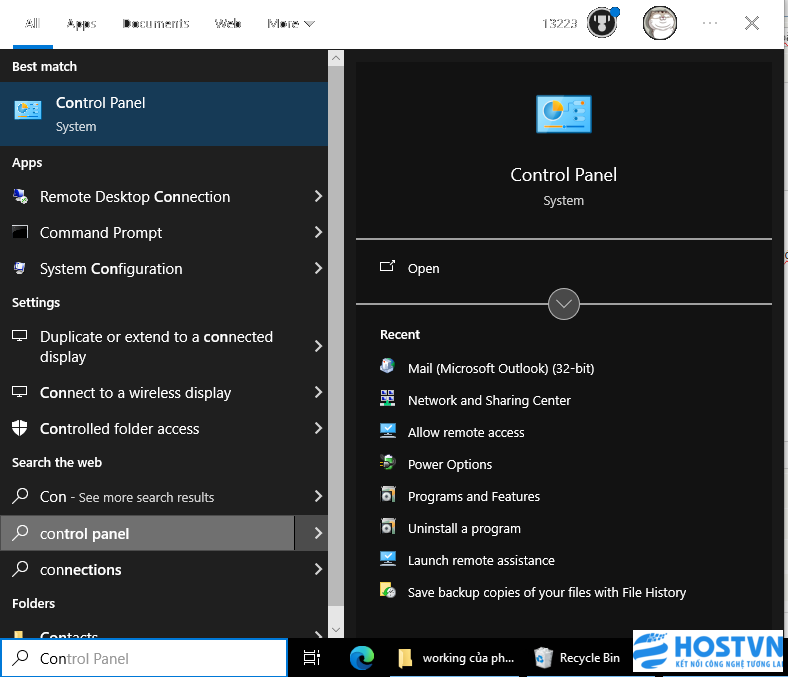Image resolution: width=788 pixels, height=677 pixels.
Task: Click the File History backup icon
Action: (387, 591)
